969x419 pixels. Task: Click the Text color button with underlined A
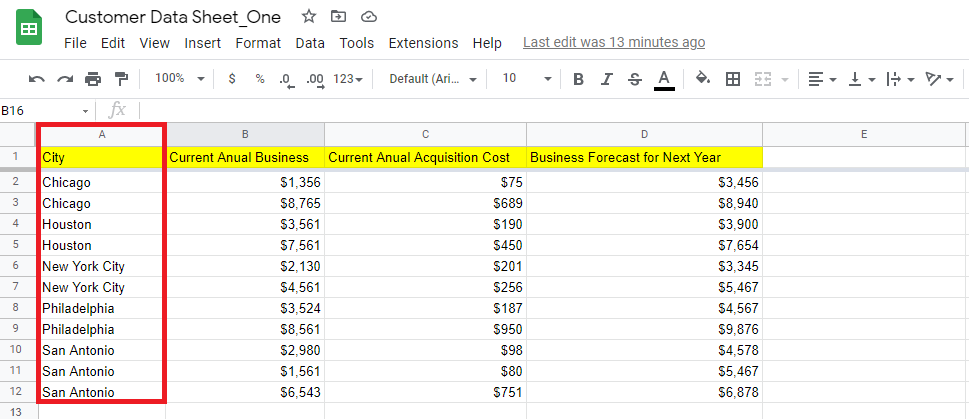point(664,79)
